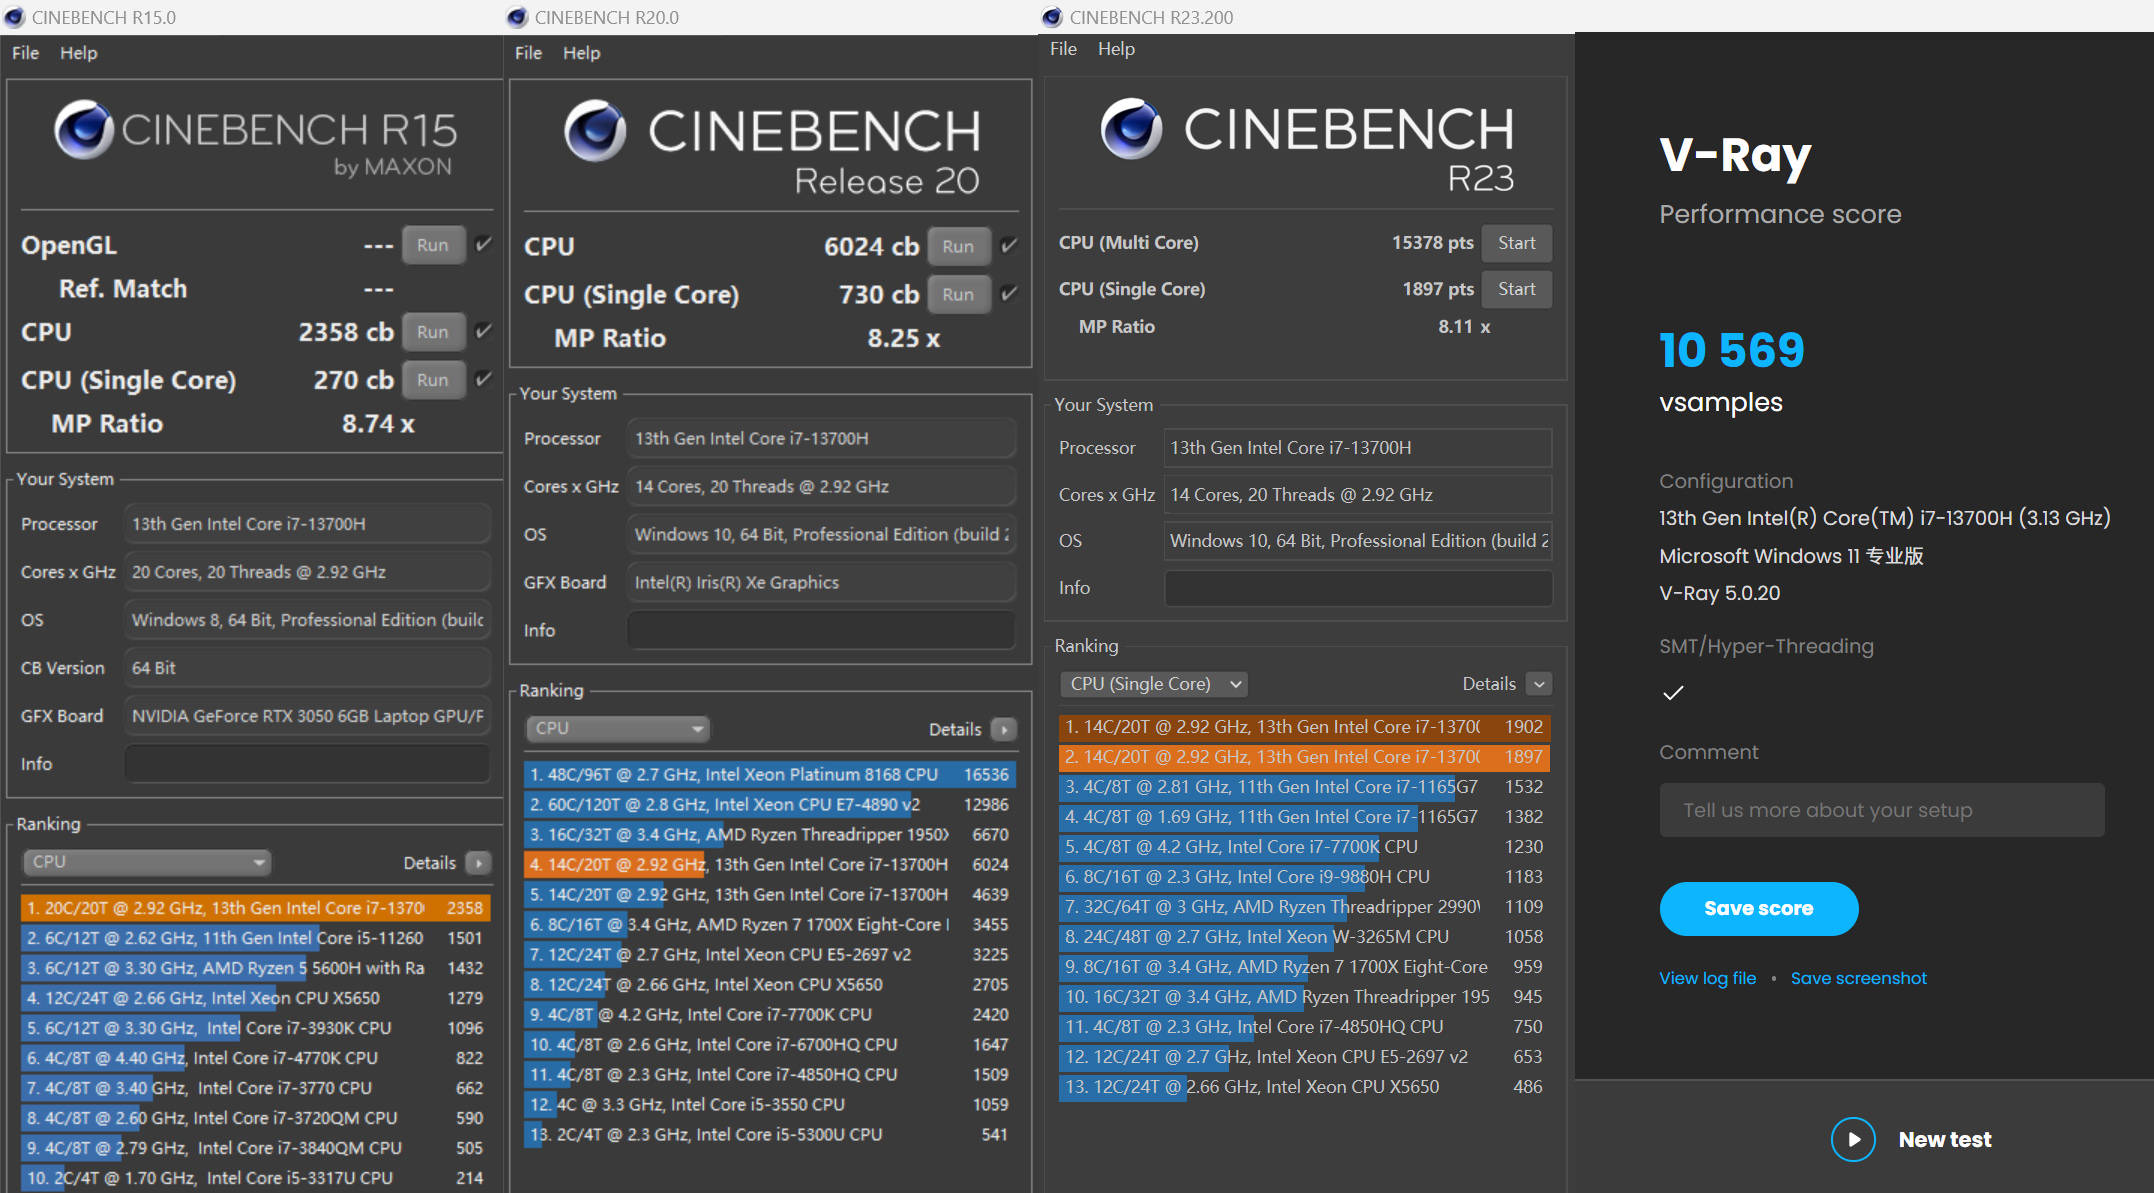Click the Info field in Cinebench R15
Screen dimensions: 2154x1193
pyautogui.click(x=308, y=763)
